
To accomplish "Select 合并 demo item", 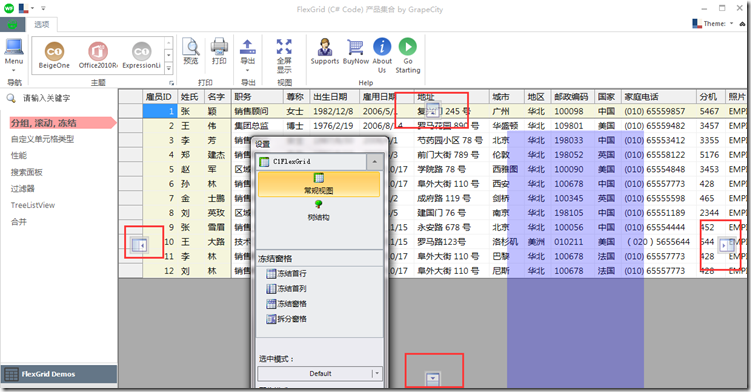I will point(19,222).
